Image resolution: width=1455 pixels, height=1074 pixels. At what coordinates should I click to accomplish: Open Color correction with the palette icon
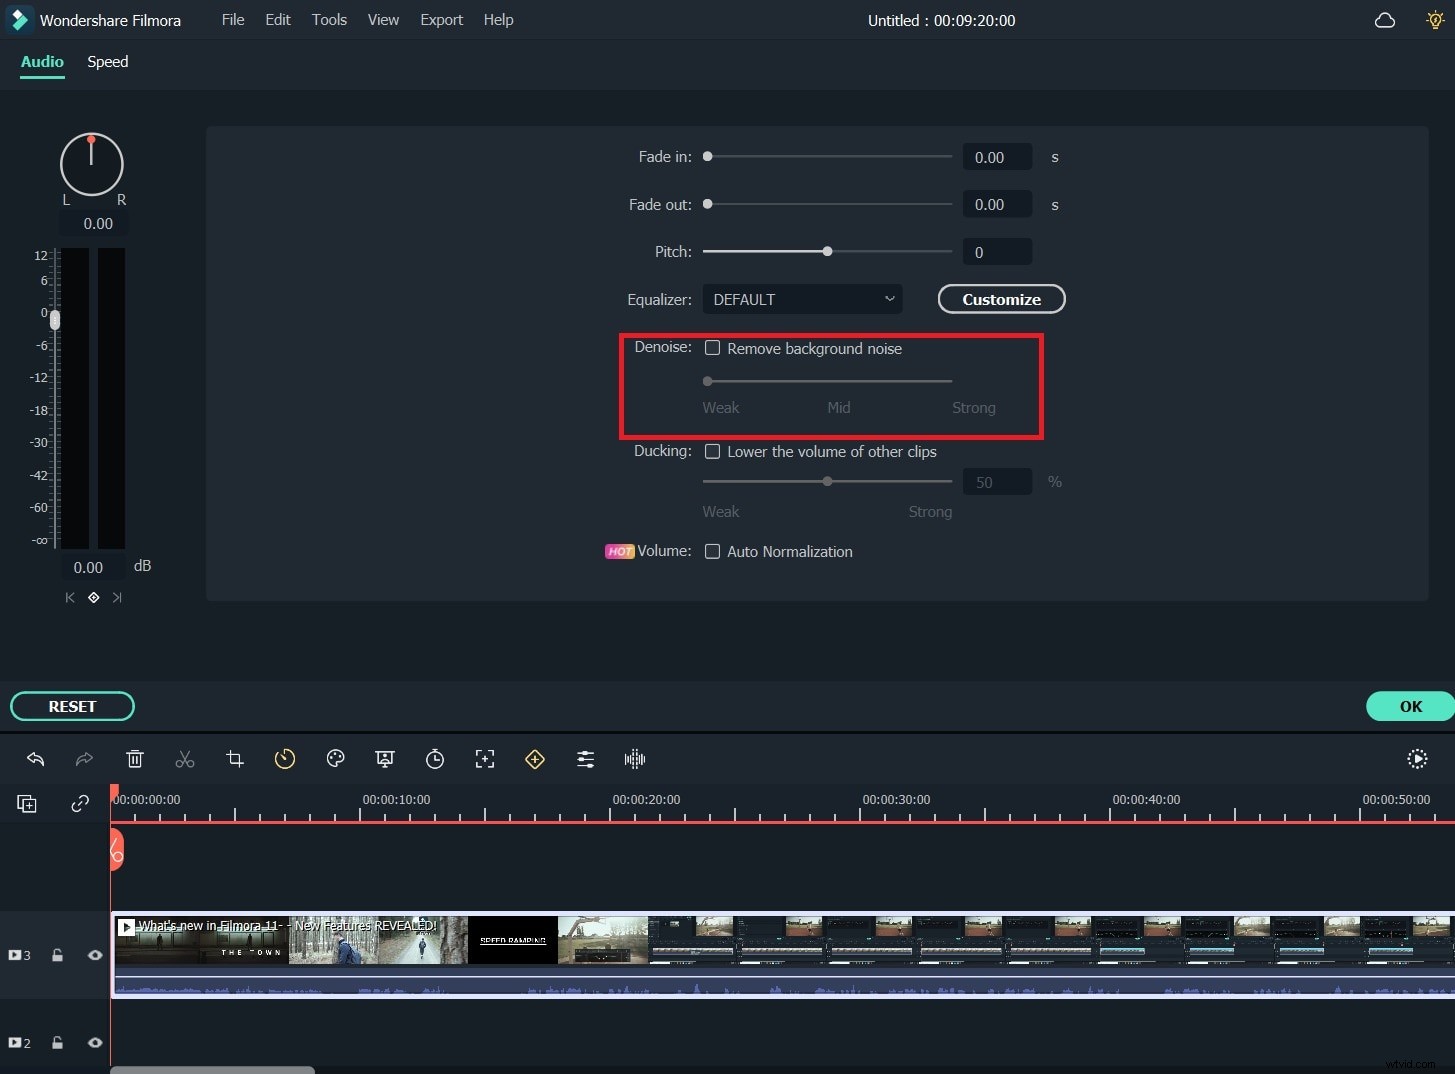[335, 759]
